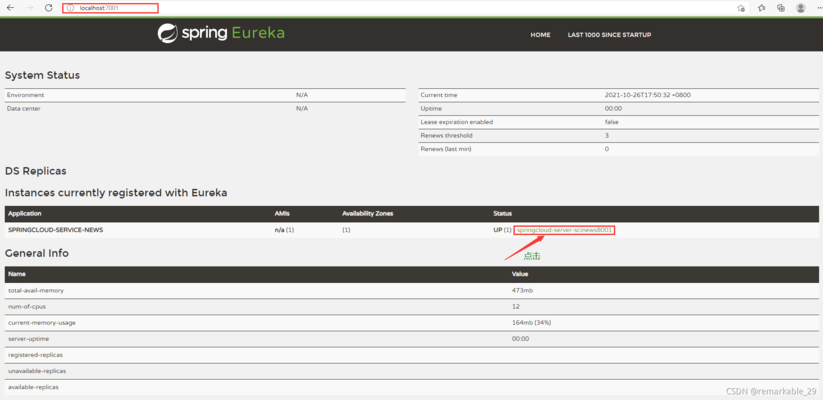The image size is (823, 400).
Task: Focus the localhost:7001 address bar
Action: click(110, 8)
